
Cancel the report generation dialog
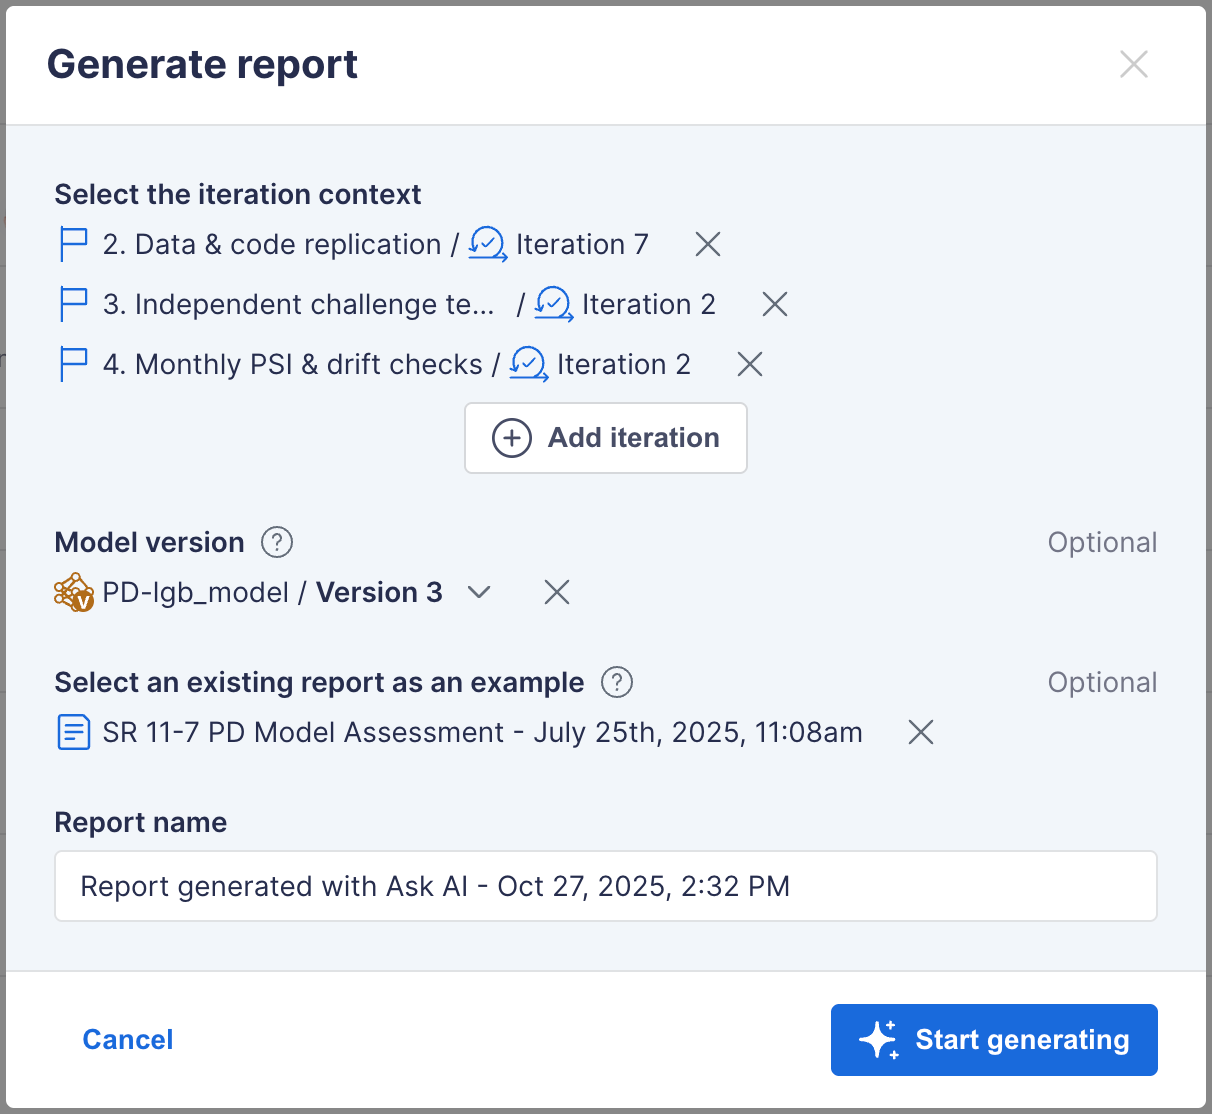[x=128, y=1040]
